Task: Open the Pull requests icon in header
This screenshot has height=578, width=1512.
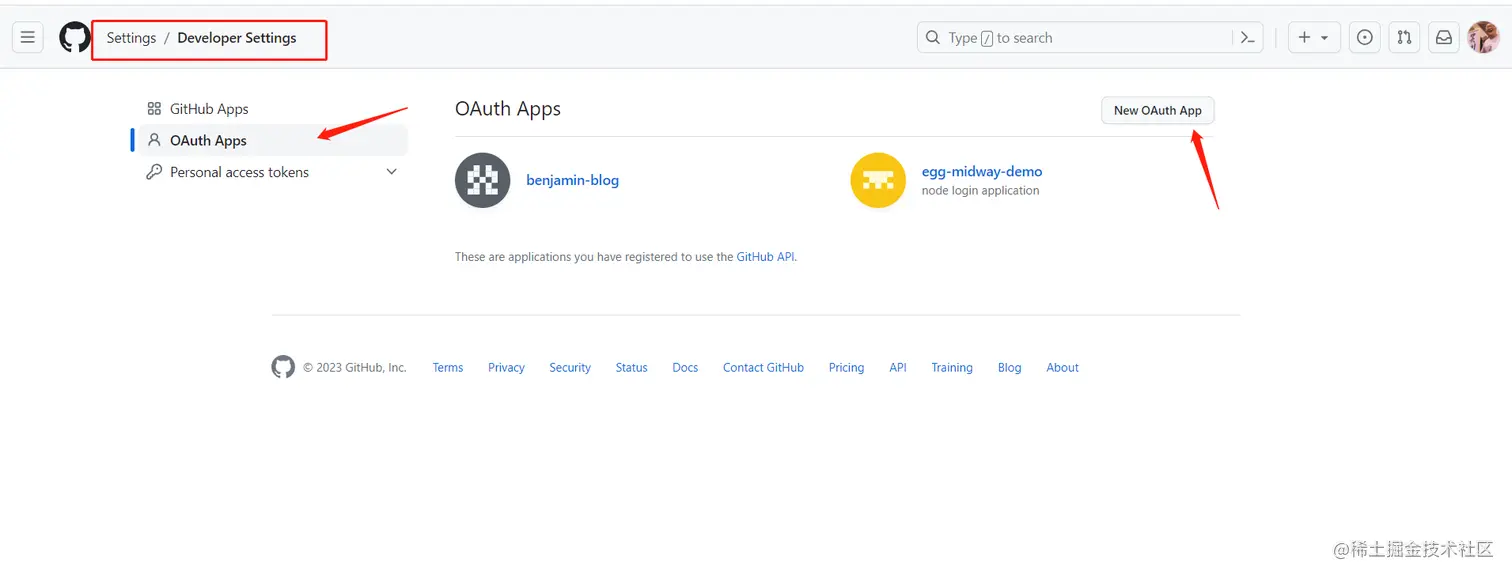Action: [1404, 38]
